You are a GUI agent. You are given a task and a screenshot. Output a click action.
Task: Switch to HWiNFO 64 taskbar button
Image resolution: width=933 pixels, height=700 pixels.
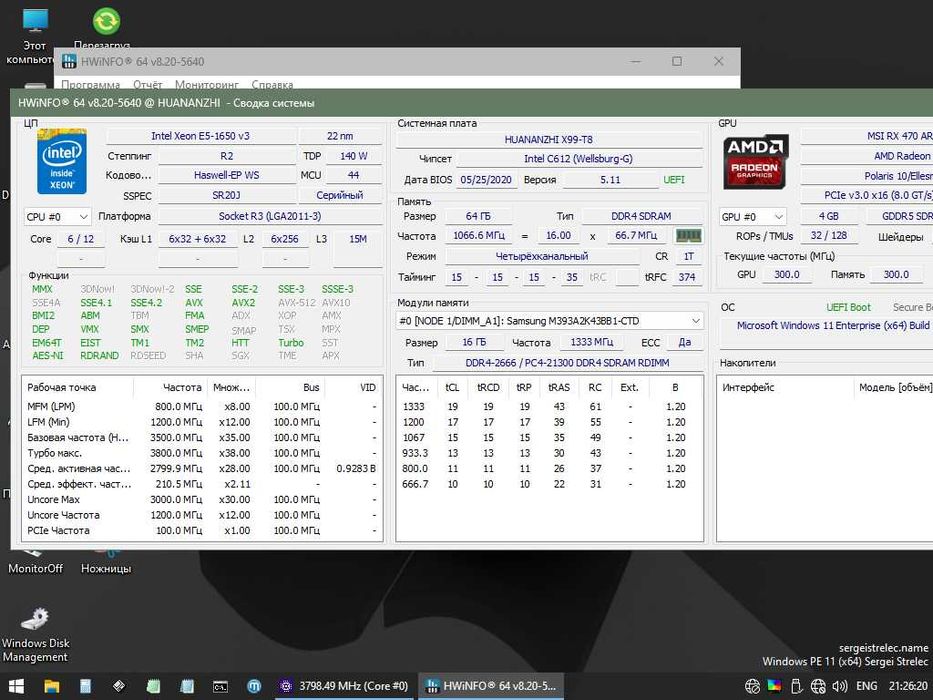click(491, 686)
